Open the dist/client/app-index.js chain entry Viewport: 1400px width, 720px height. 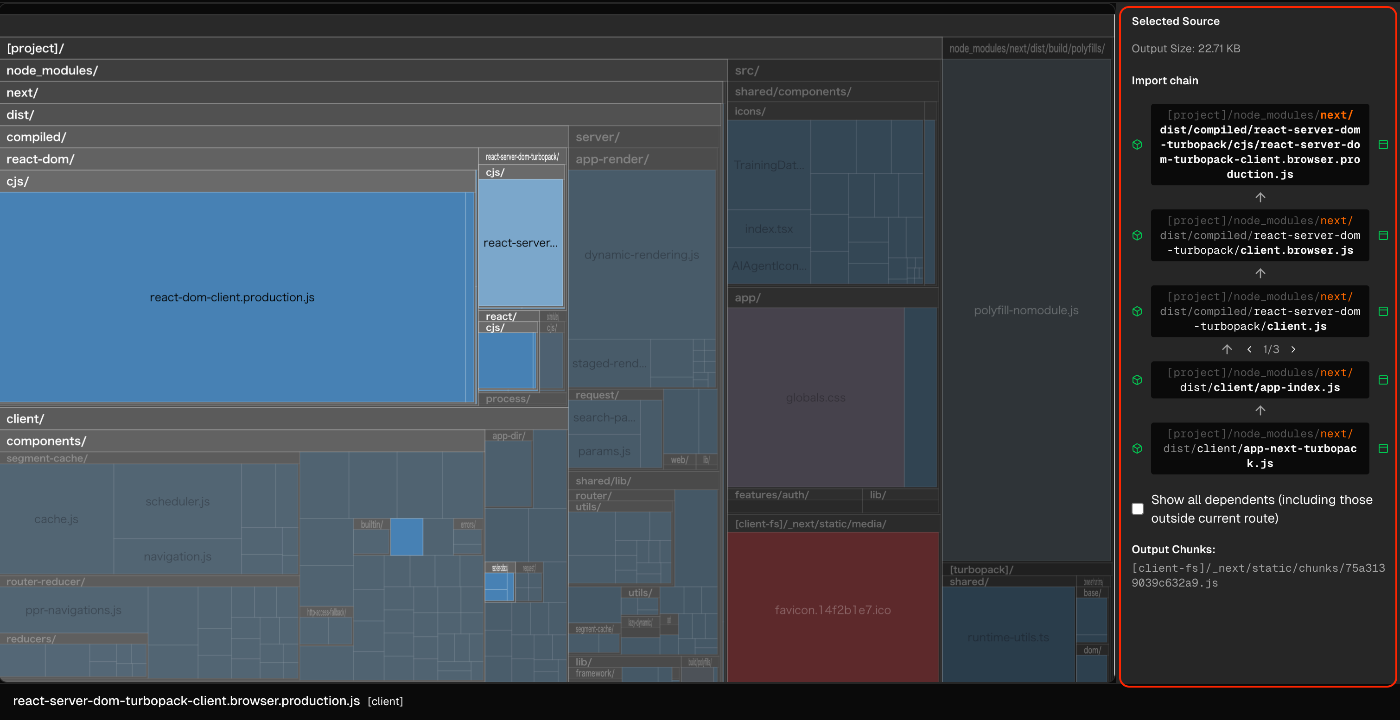[x=1260, y=380]
